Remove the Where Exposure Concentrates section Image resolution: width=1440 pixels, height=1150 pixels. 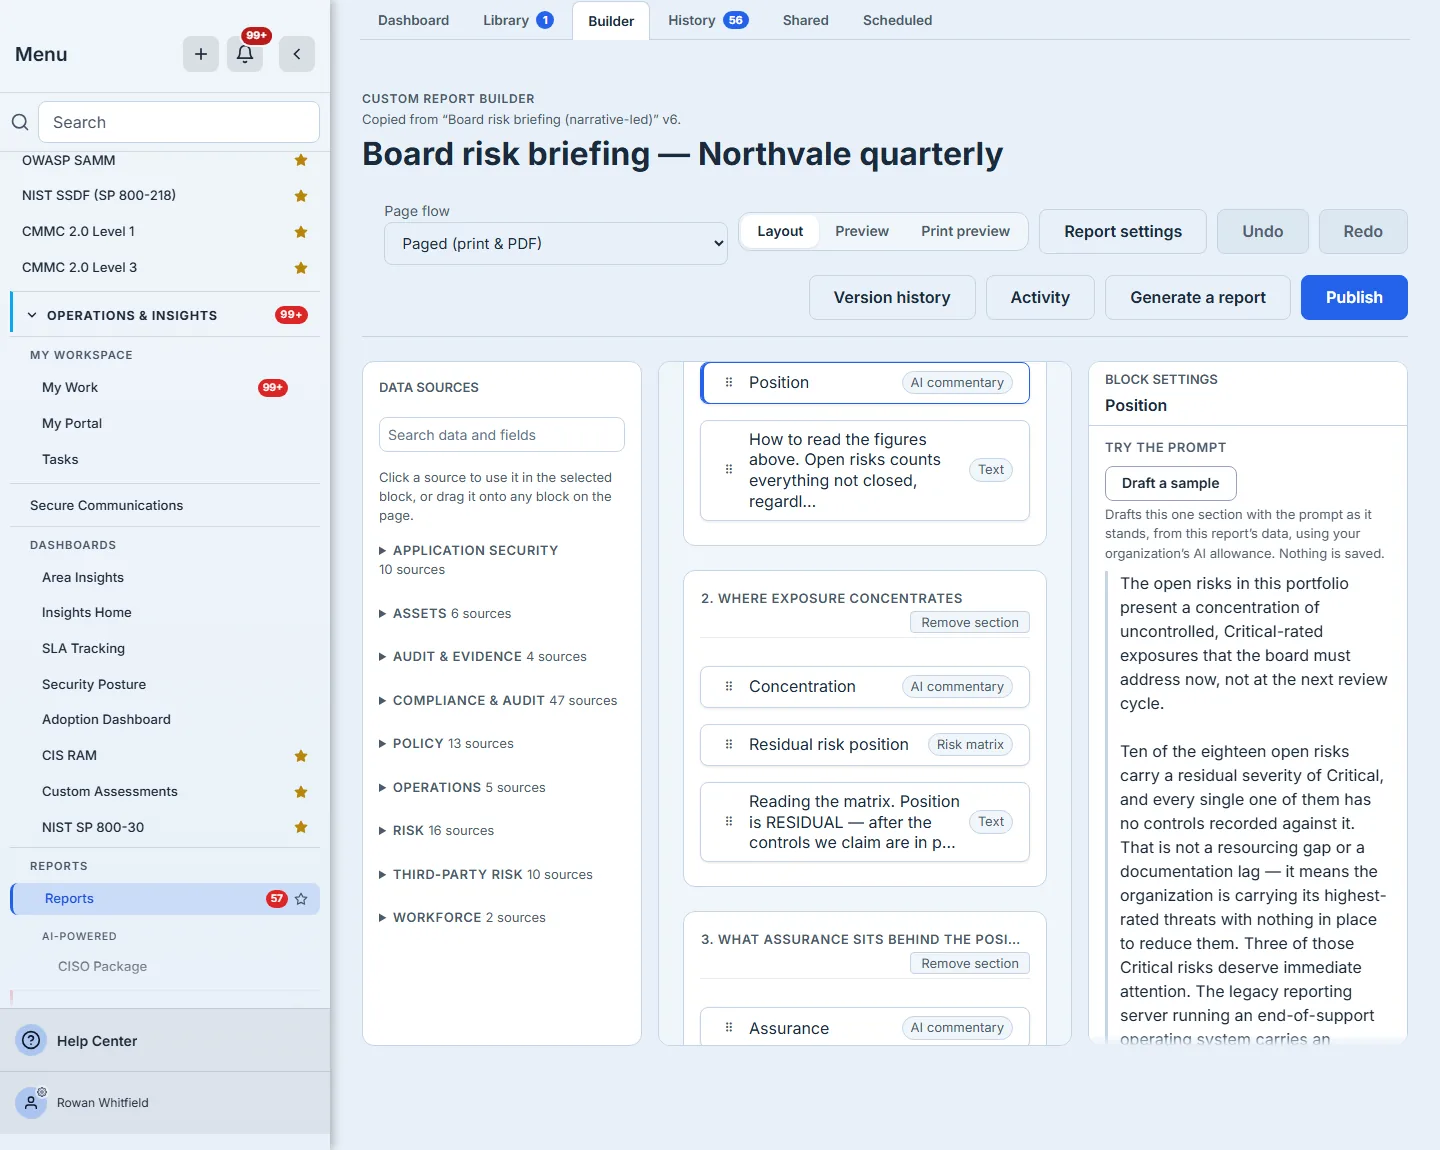coord(970,622)
